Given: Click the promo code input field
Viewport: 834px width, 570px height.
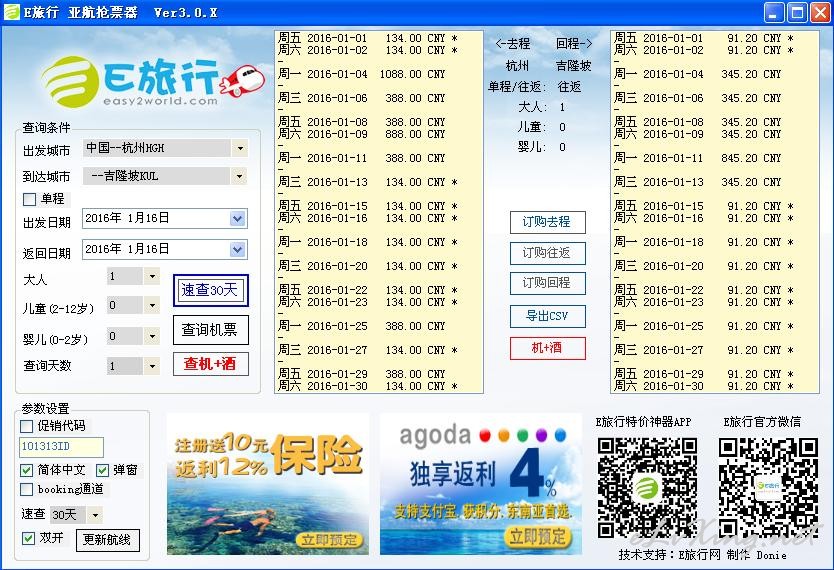Looking at the screenshot, I should pos(60,447).
